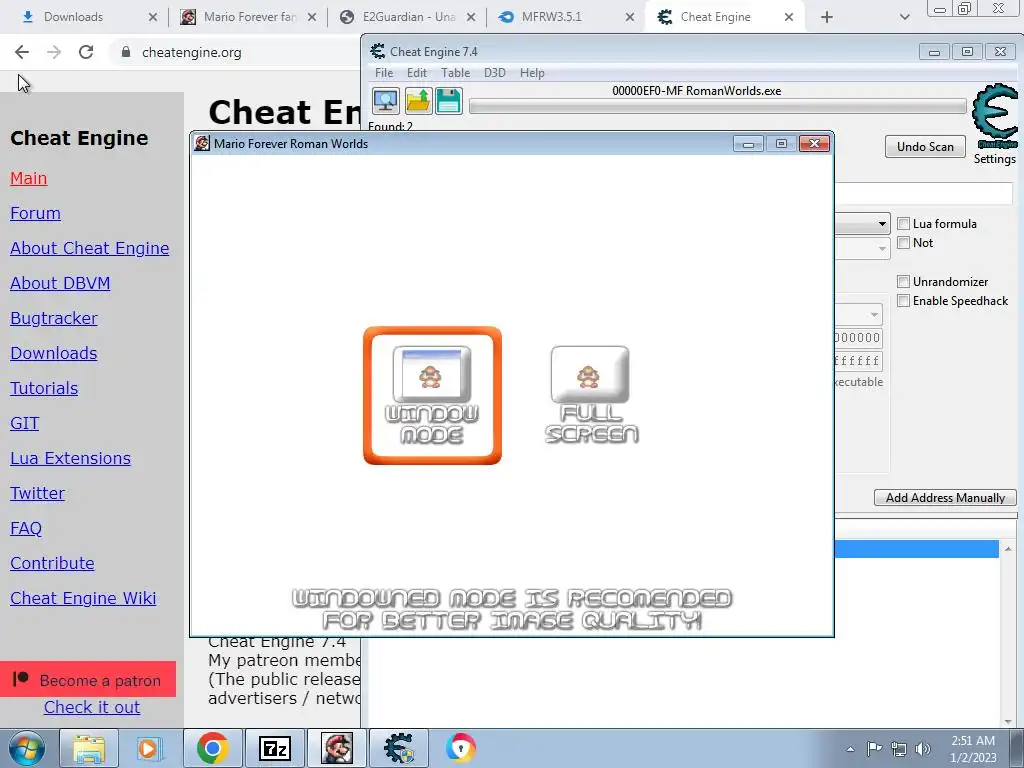Open Cheat Engine Table menu

(455, 73)
